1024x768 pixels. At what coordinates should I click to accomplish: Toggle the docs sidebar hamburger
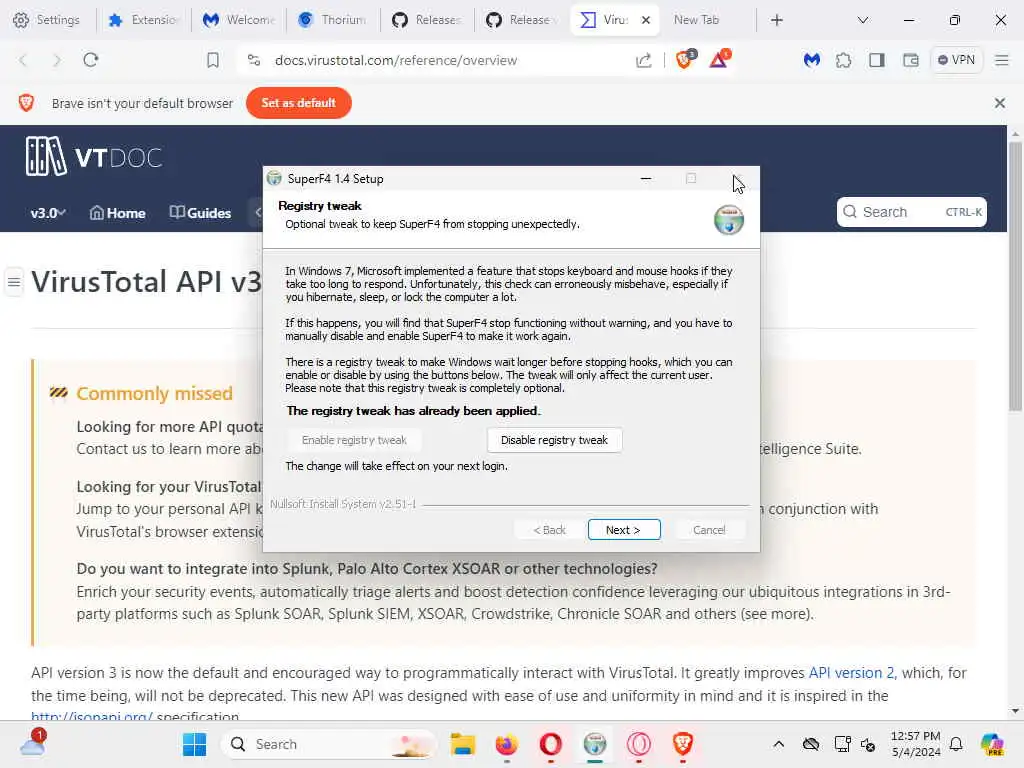click(x=14, y=282)
